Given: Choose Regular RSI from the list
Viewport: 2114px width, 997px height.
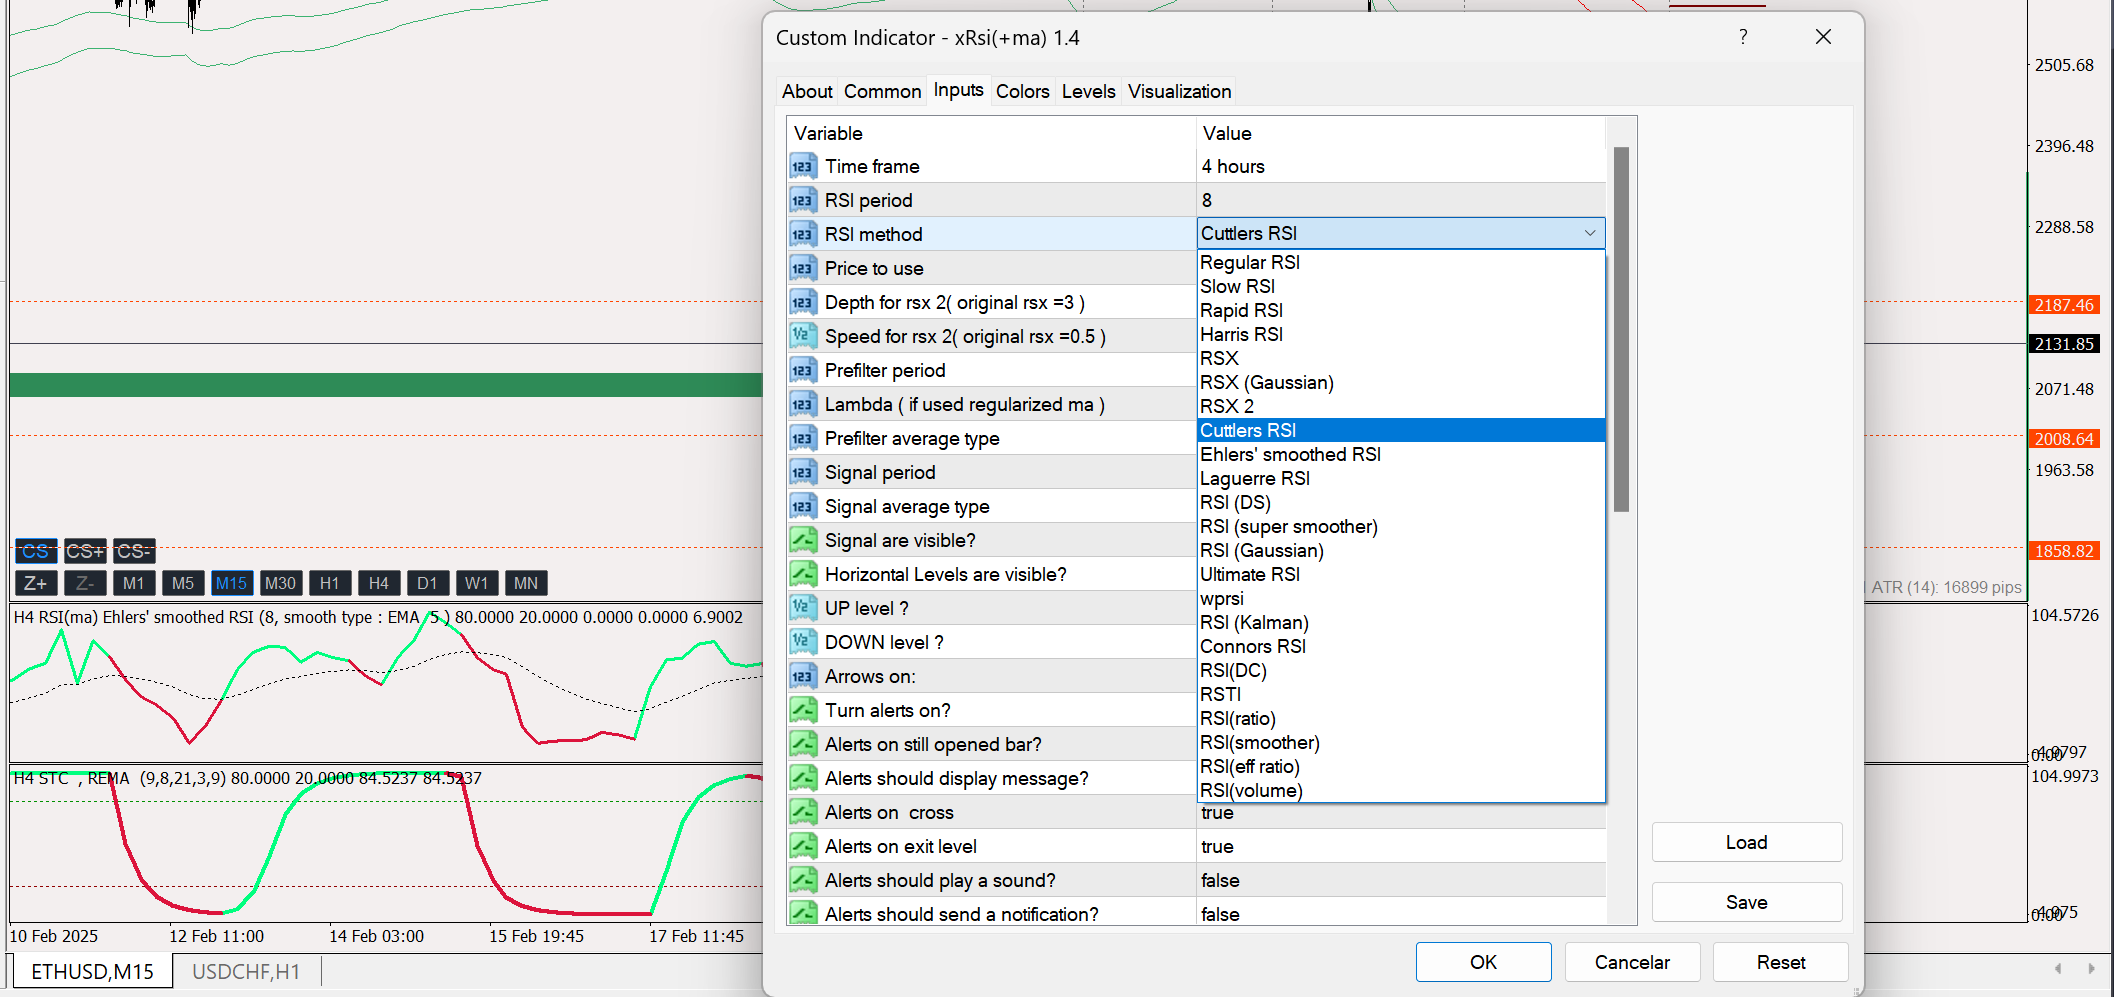Looking at the screenshot, I should point(1401,262).
